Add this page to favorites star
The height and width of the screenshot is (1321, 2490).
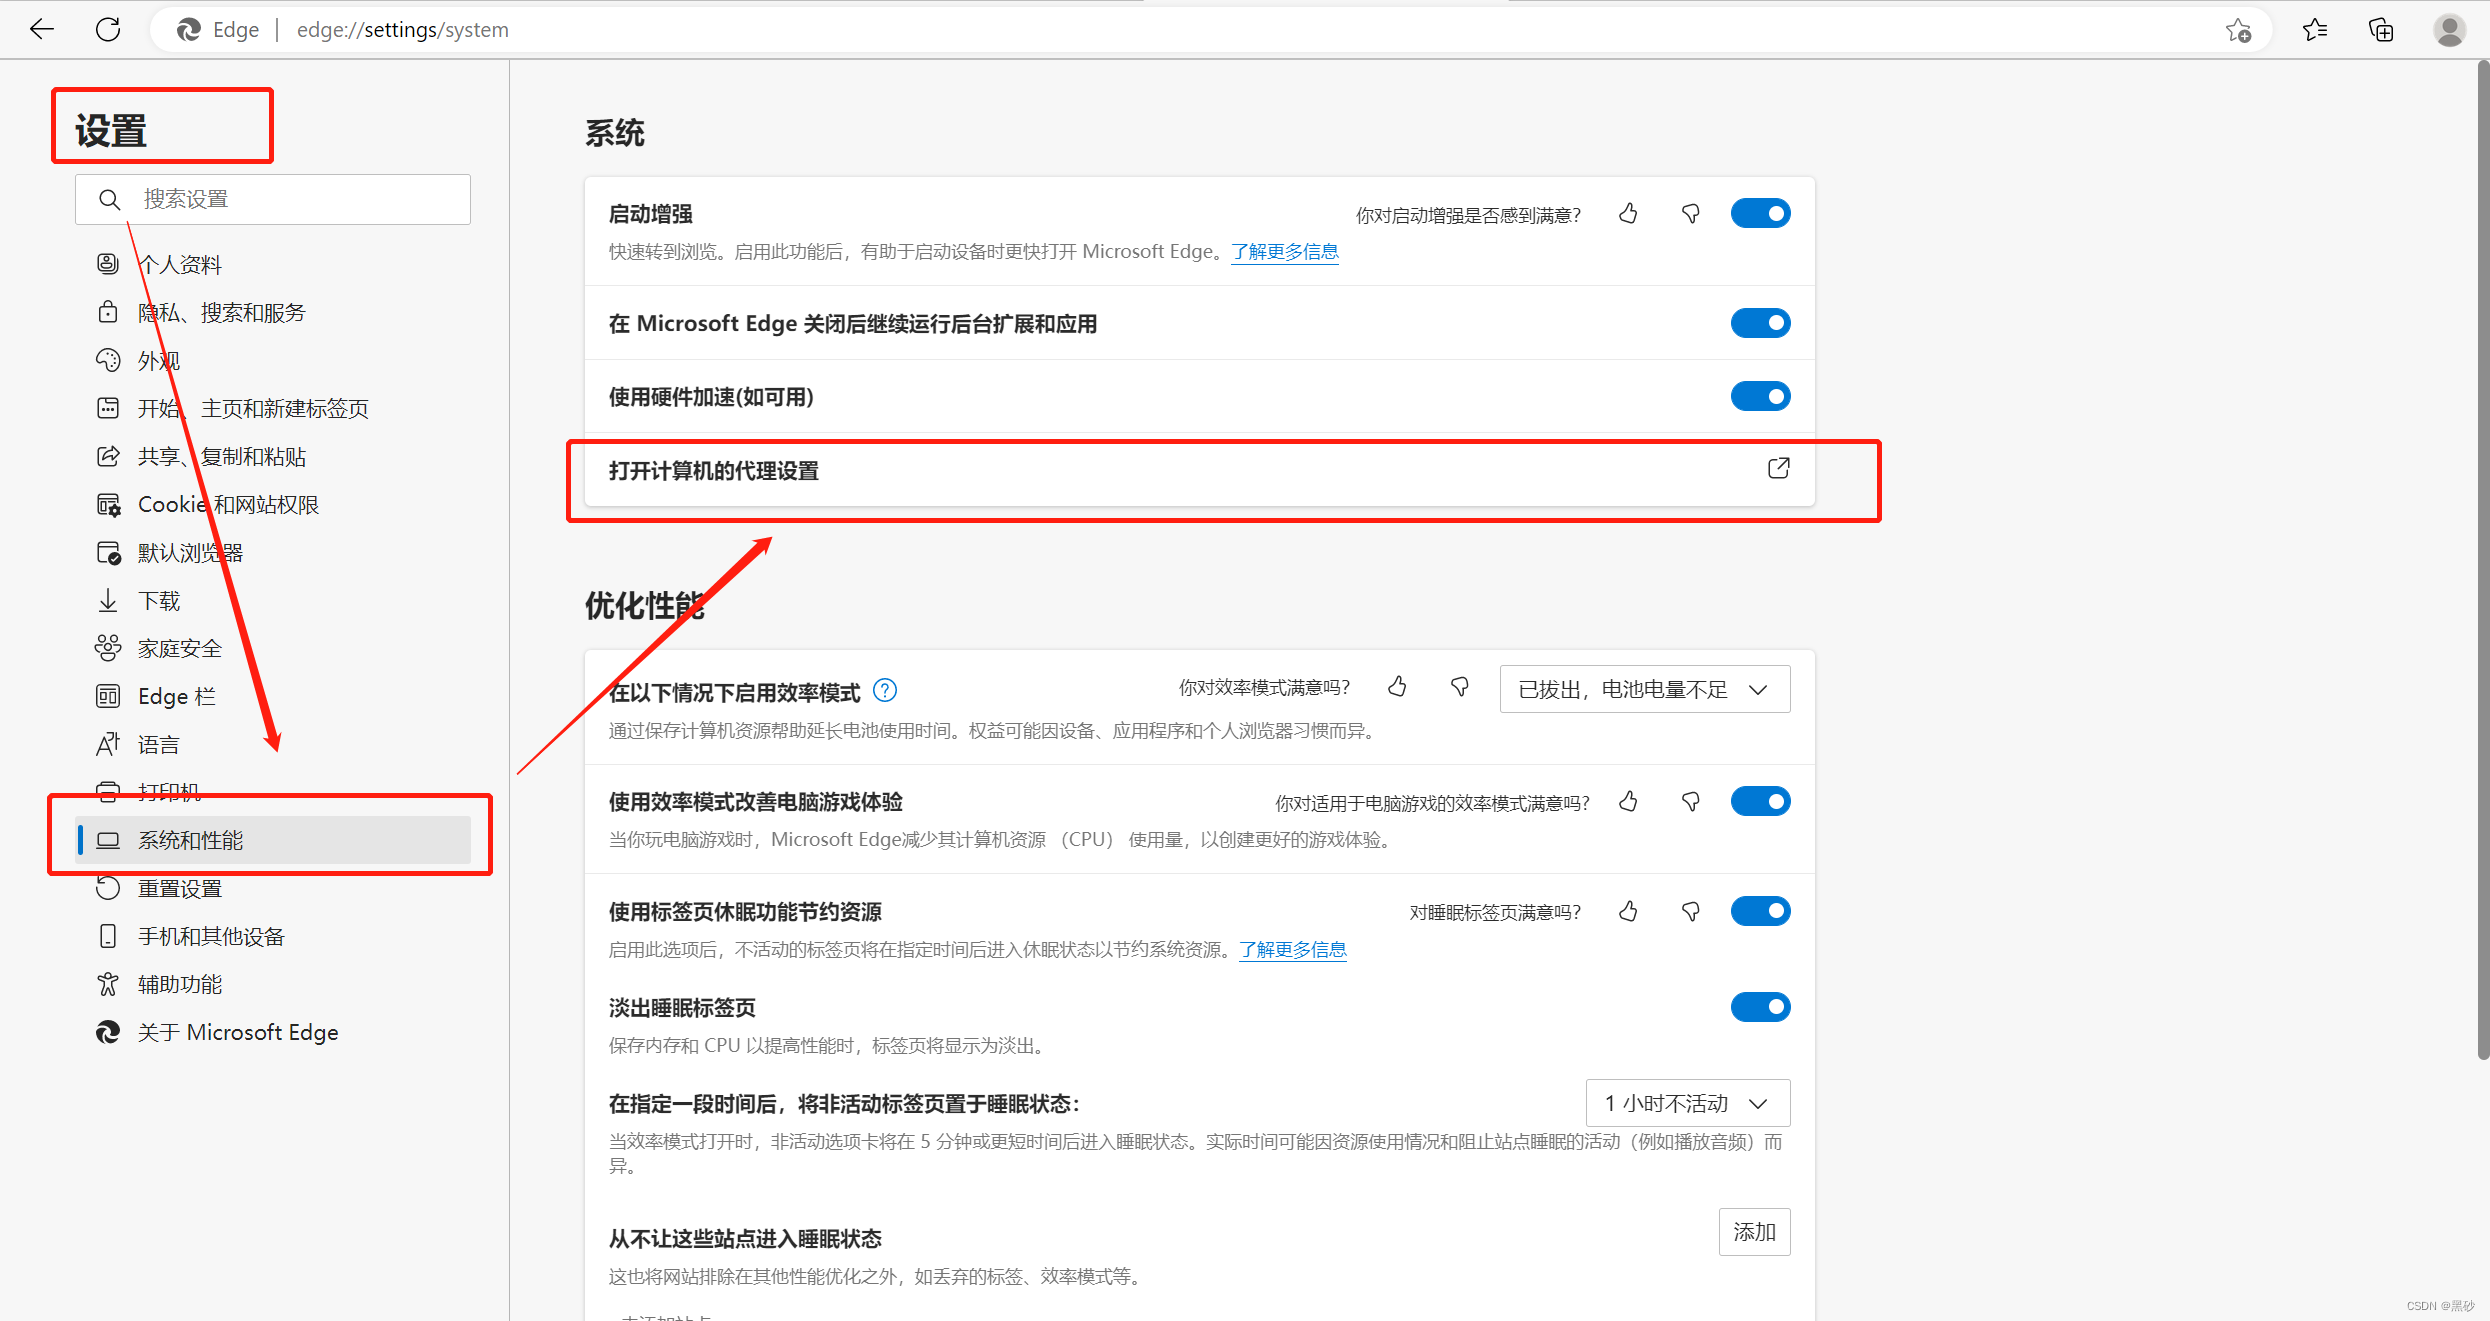(x=2238, y=30)
